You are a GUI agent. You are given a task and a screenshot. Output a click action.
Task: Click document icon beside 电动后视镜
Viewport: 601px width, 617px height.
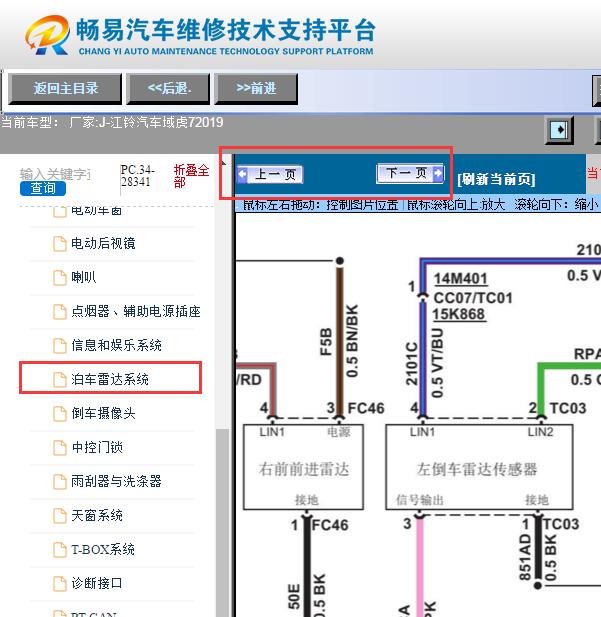pos(59,244)
